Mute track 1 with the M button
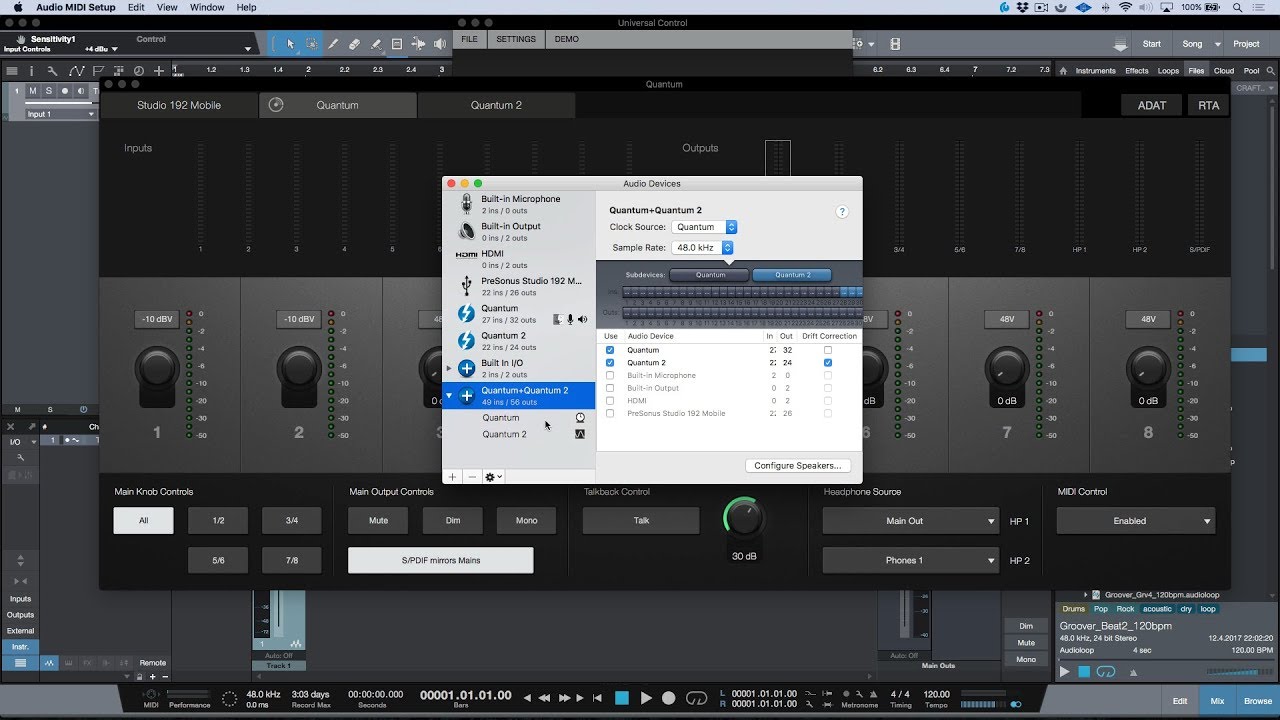 tap(33, 91)
